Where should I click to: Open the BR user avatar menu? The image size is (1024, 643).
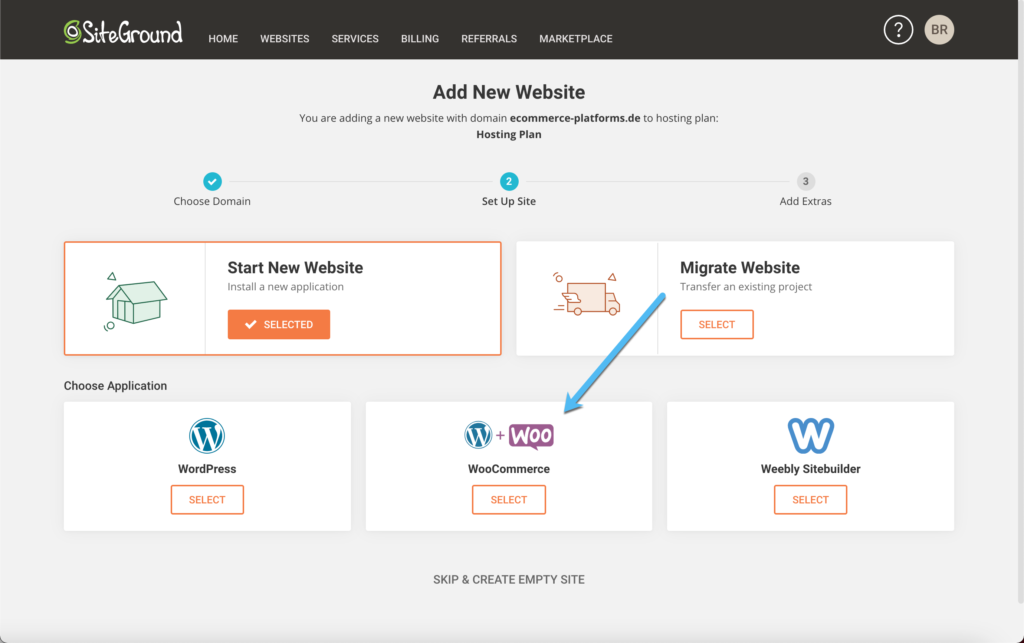[939, 30]
